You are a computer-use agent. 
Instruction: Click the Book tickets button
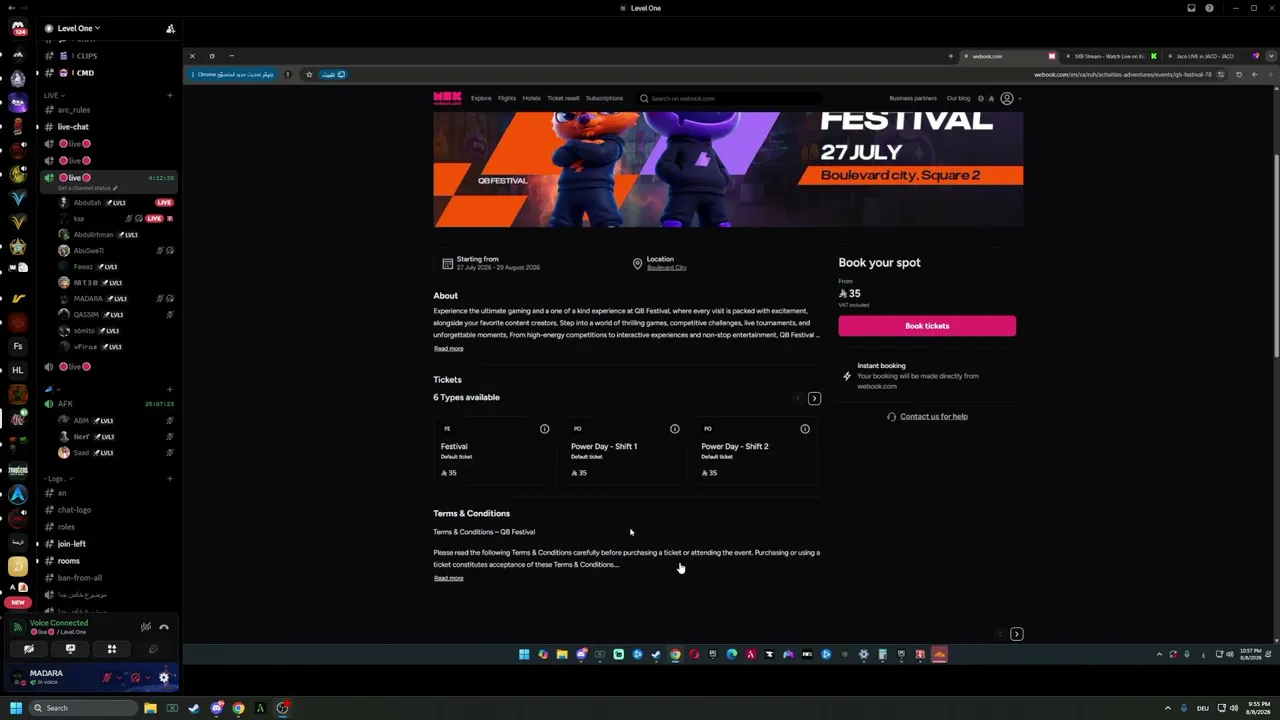pyautogui.click(x=927, y=326)
